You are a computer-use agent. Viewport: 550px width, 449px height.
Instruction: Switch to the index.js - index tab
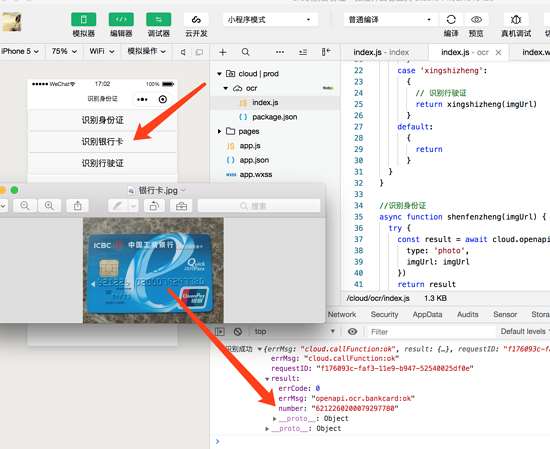tap(381, 53)
